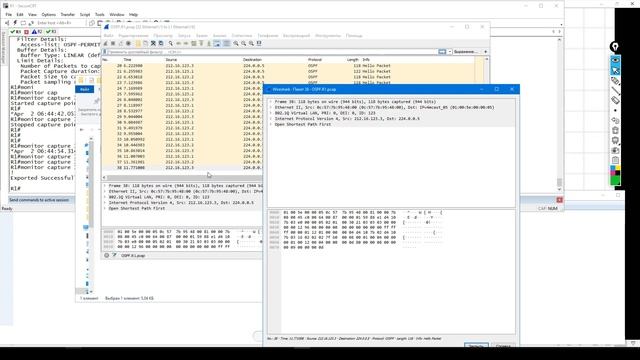Click the Wireshark display filter input field

tap(271, 52)
